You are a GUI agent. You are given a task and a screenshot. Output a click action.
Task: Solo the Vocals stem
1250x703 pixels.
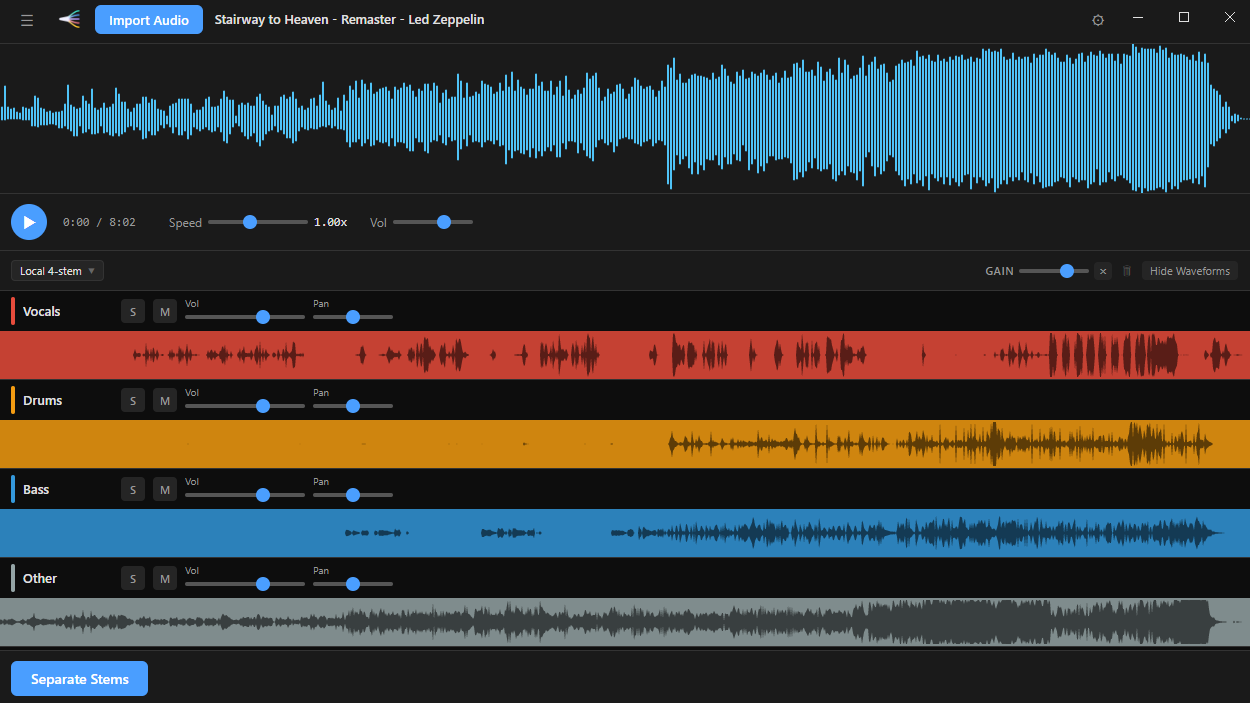coord(132,312)
